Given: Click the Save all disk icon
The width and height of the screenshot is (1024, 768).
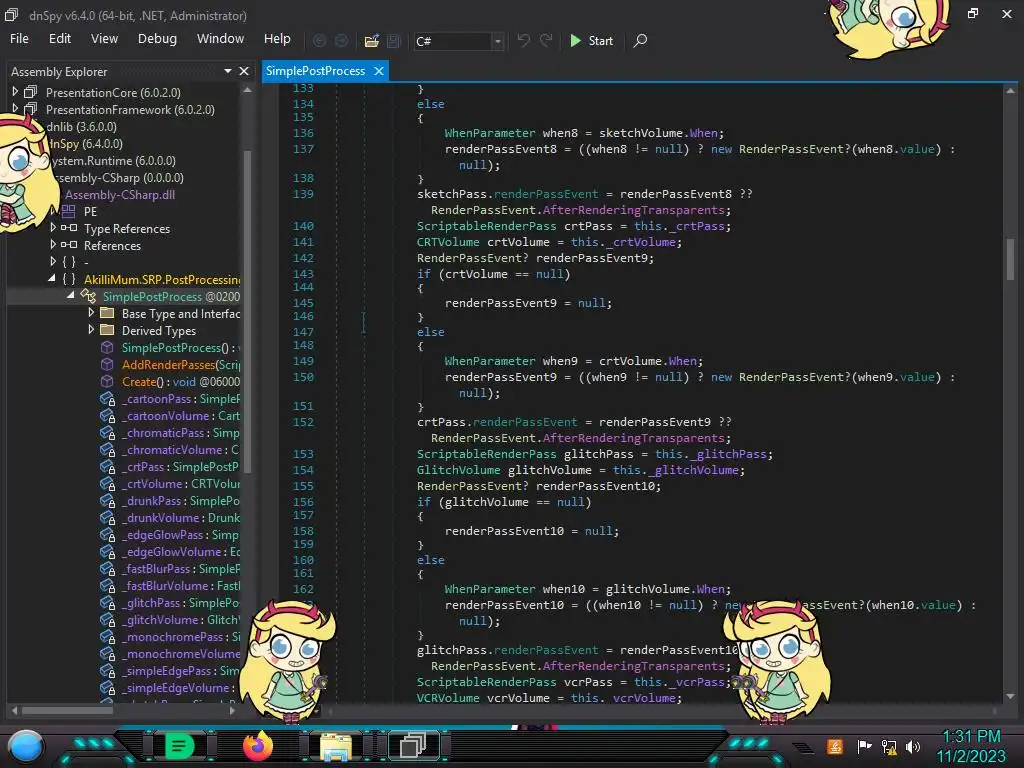Looking at the screenshot, I should pyautogui.click(x=394, y=41).
